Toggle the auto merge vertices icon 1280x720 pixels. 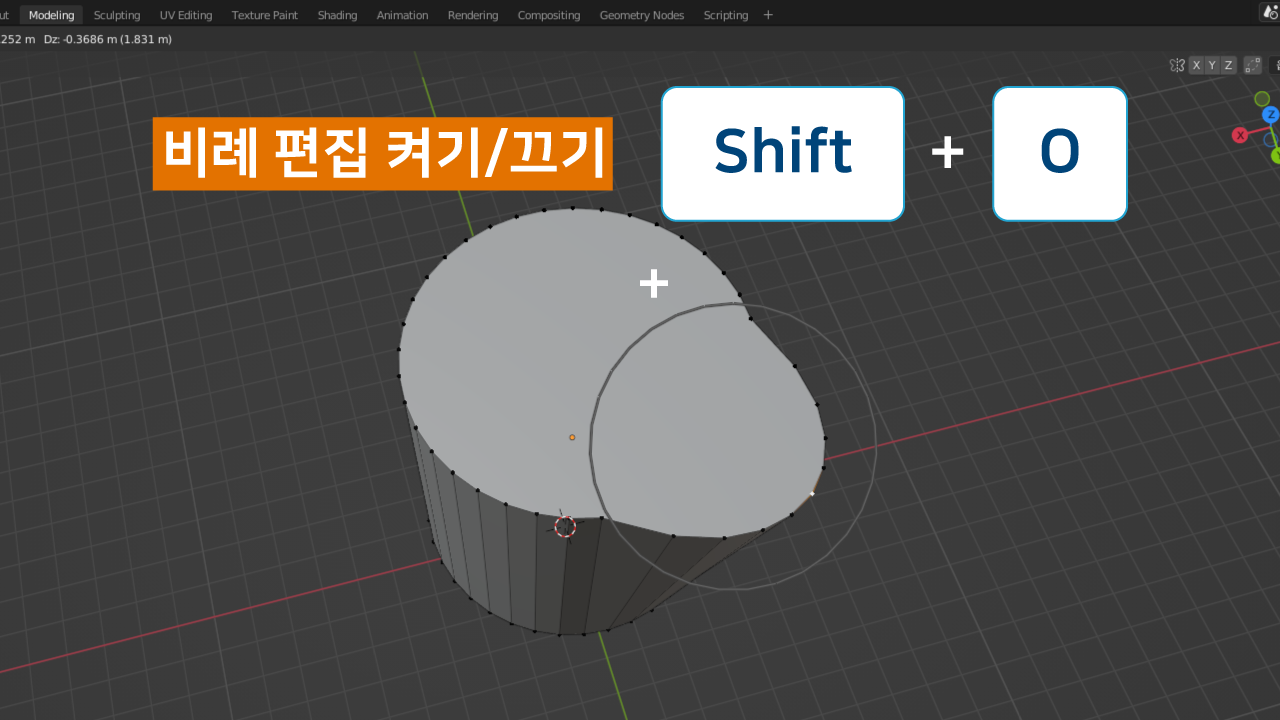(1251, 65)
